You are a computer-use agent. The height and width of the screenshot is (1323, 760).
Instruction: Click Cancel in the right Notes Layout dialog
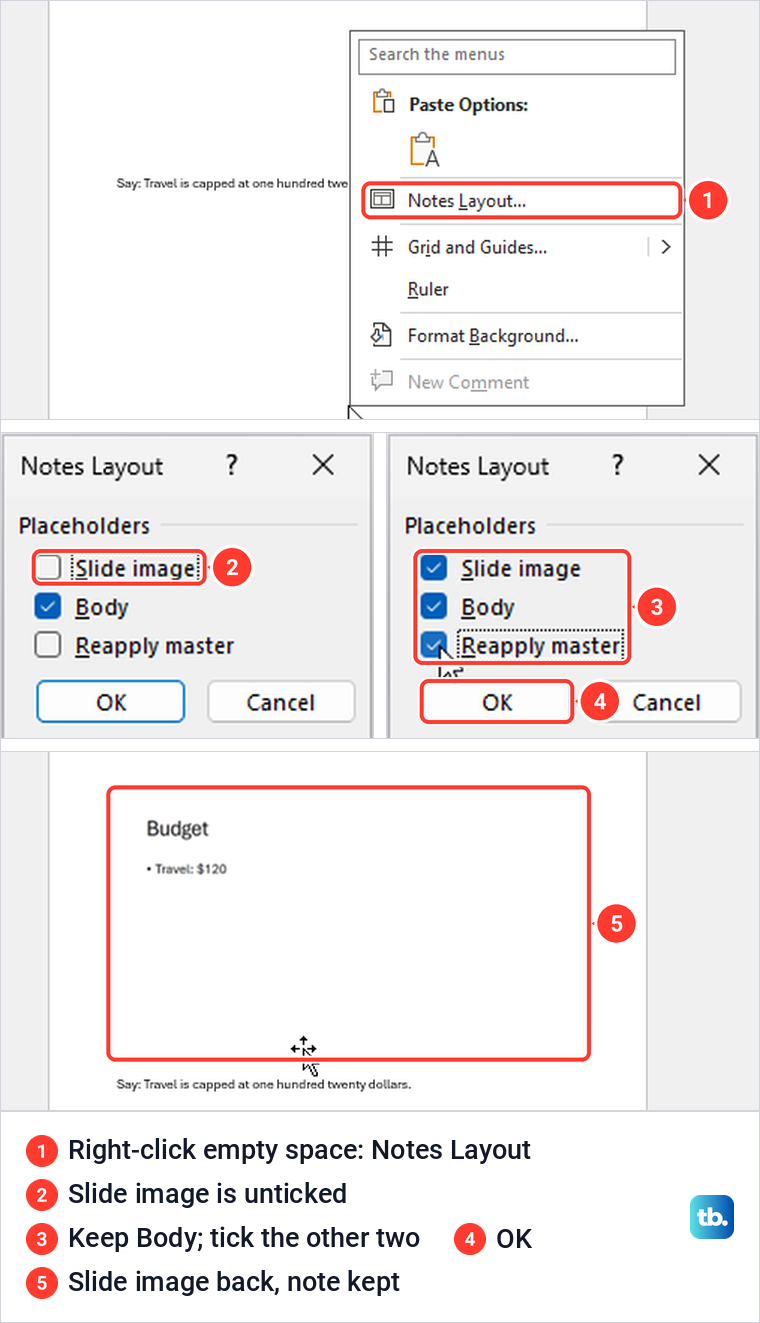point(667,702)
